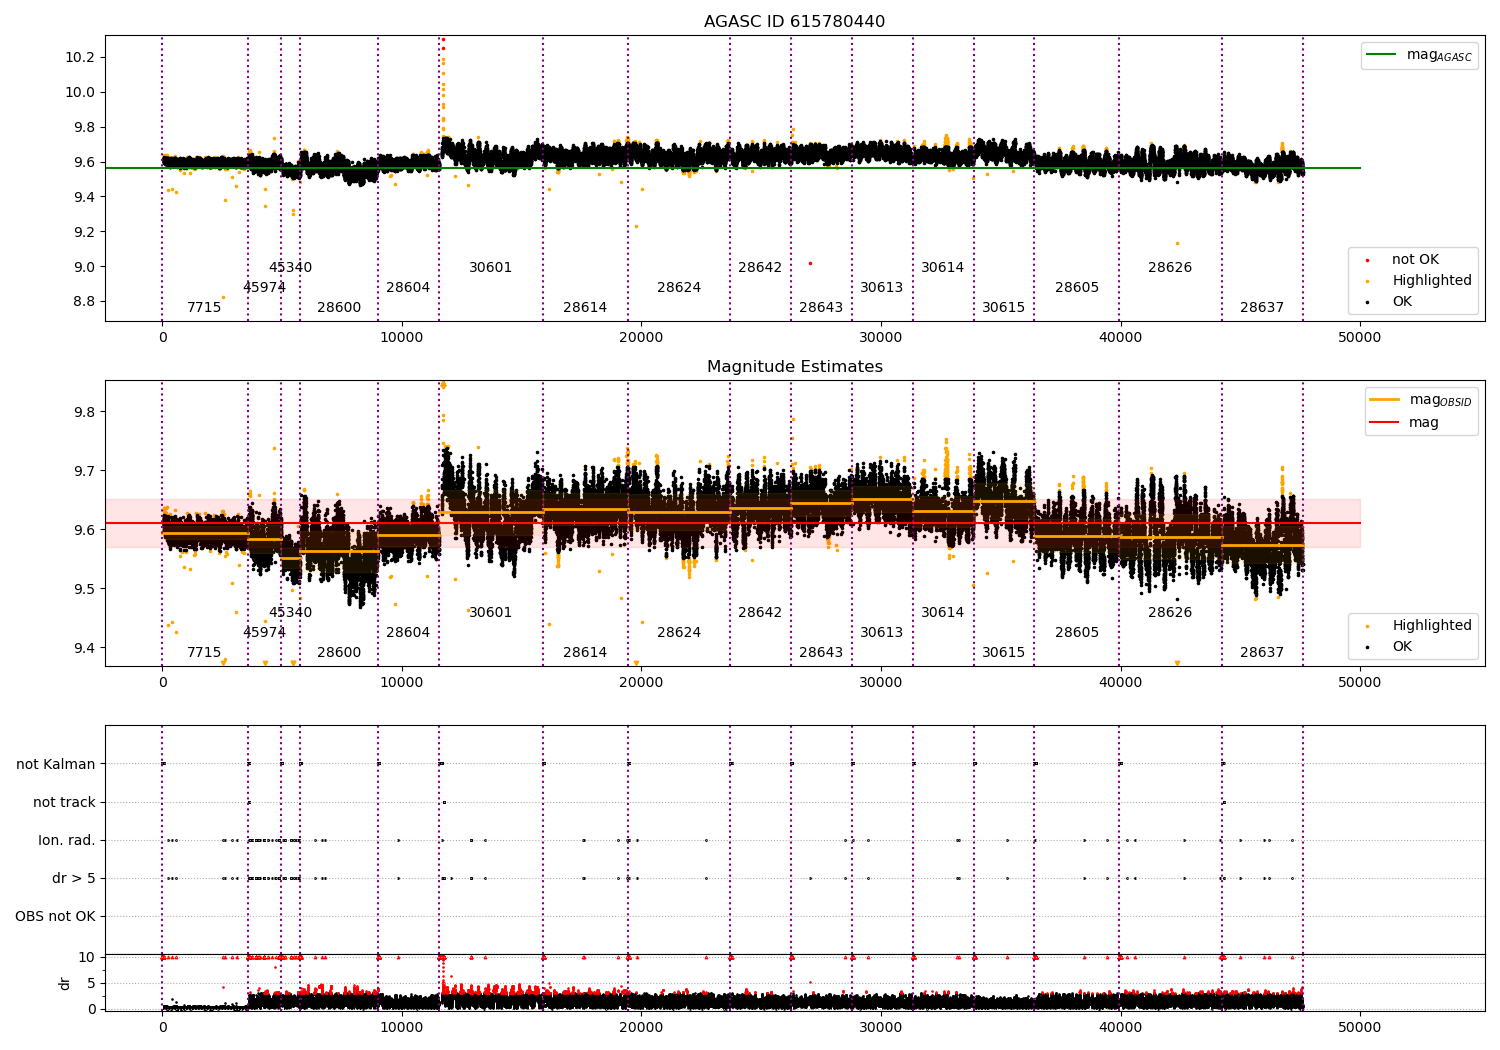Click the 50000 x-tick under the dr plot
The image size is (1500, 1050).
point(1360,1027)
